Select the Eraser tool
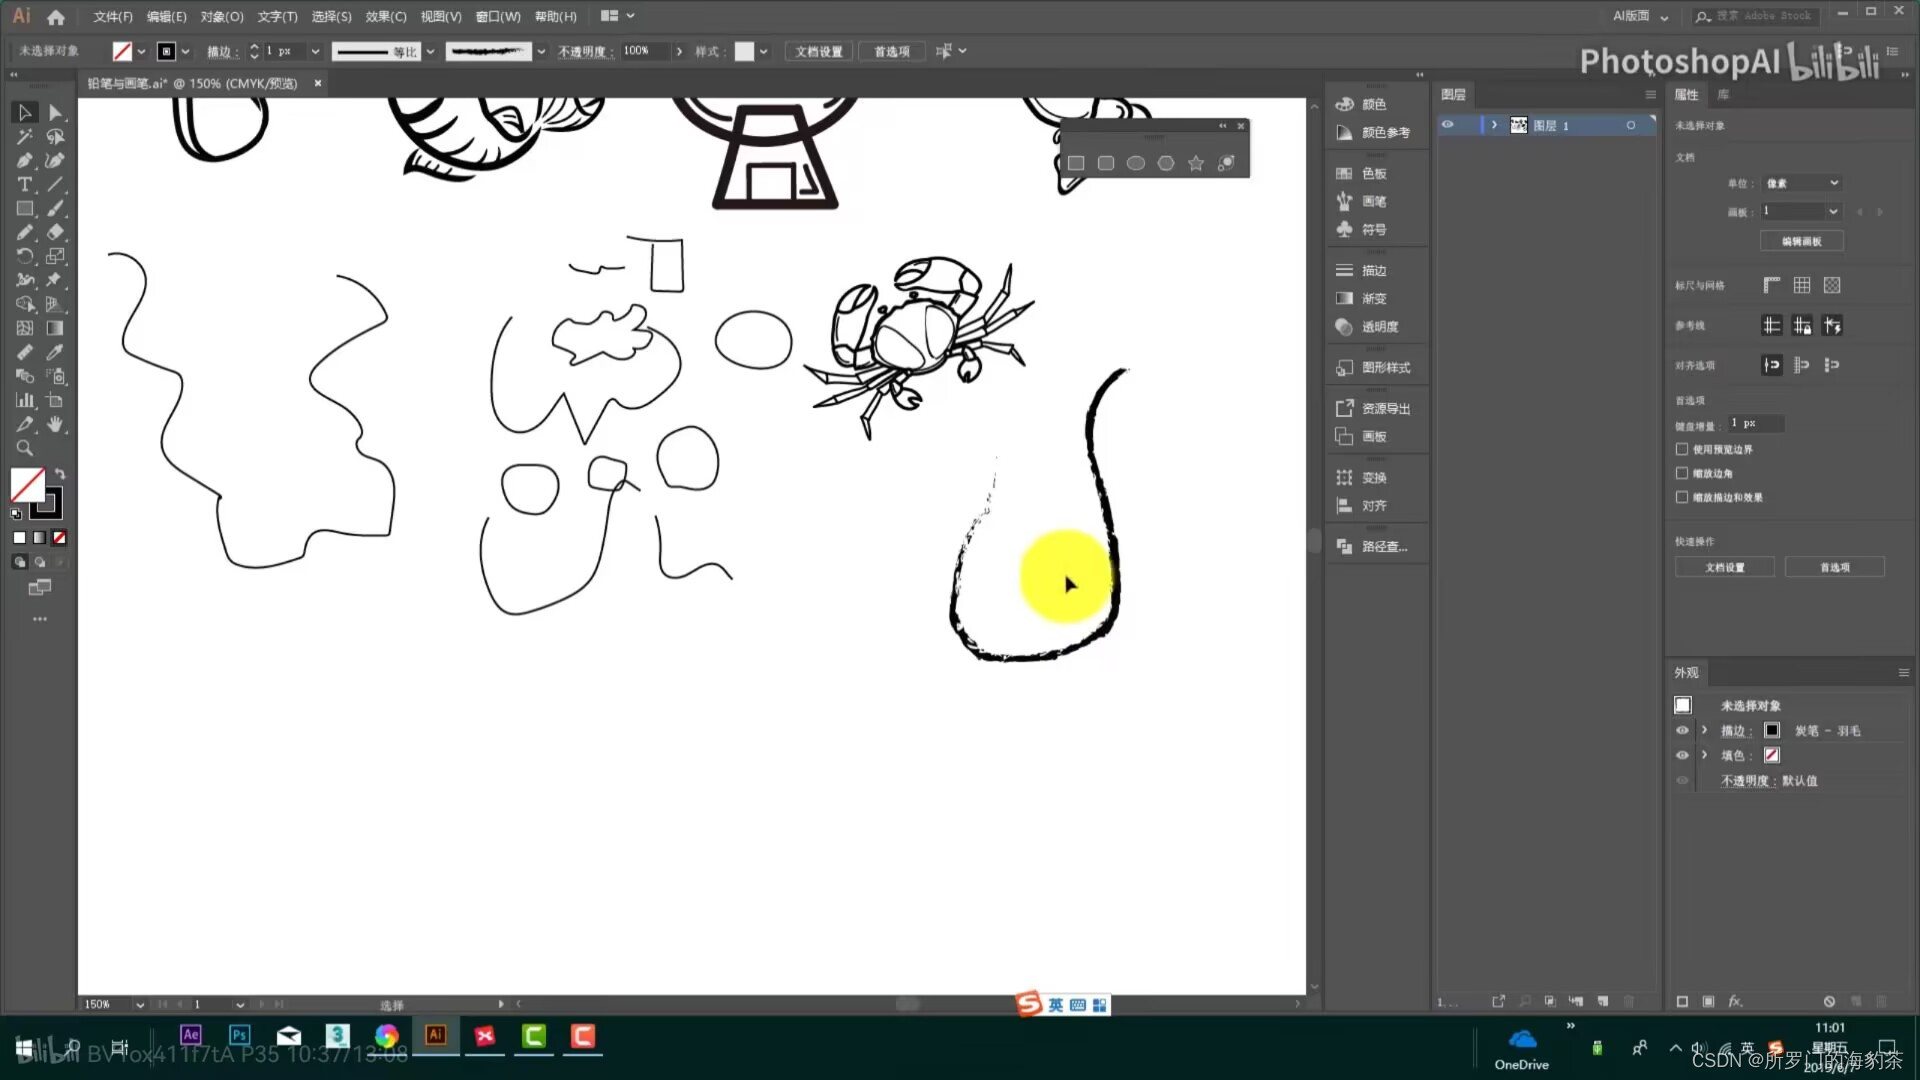The image size is (1920, 1080). click(x=55, y=233)
